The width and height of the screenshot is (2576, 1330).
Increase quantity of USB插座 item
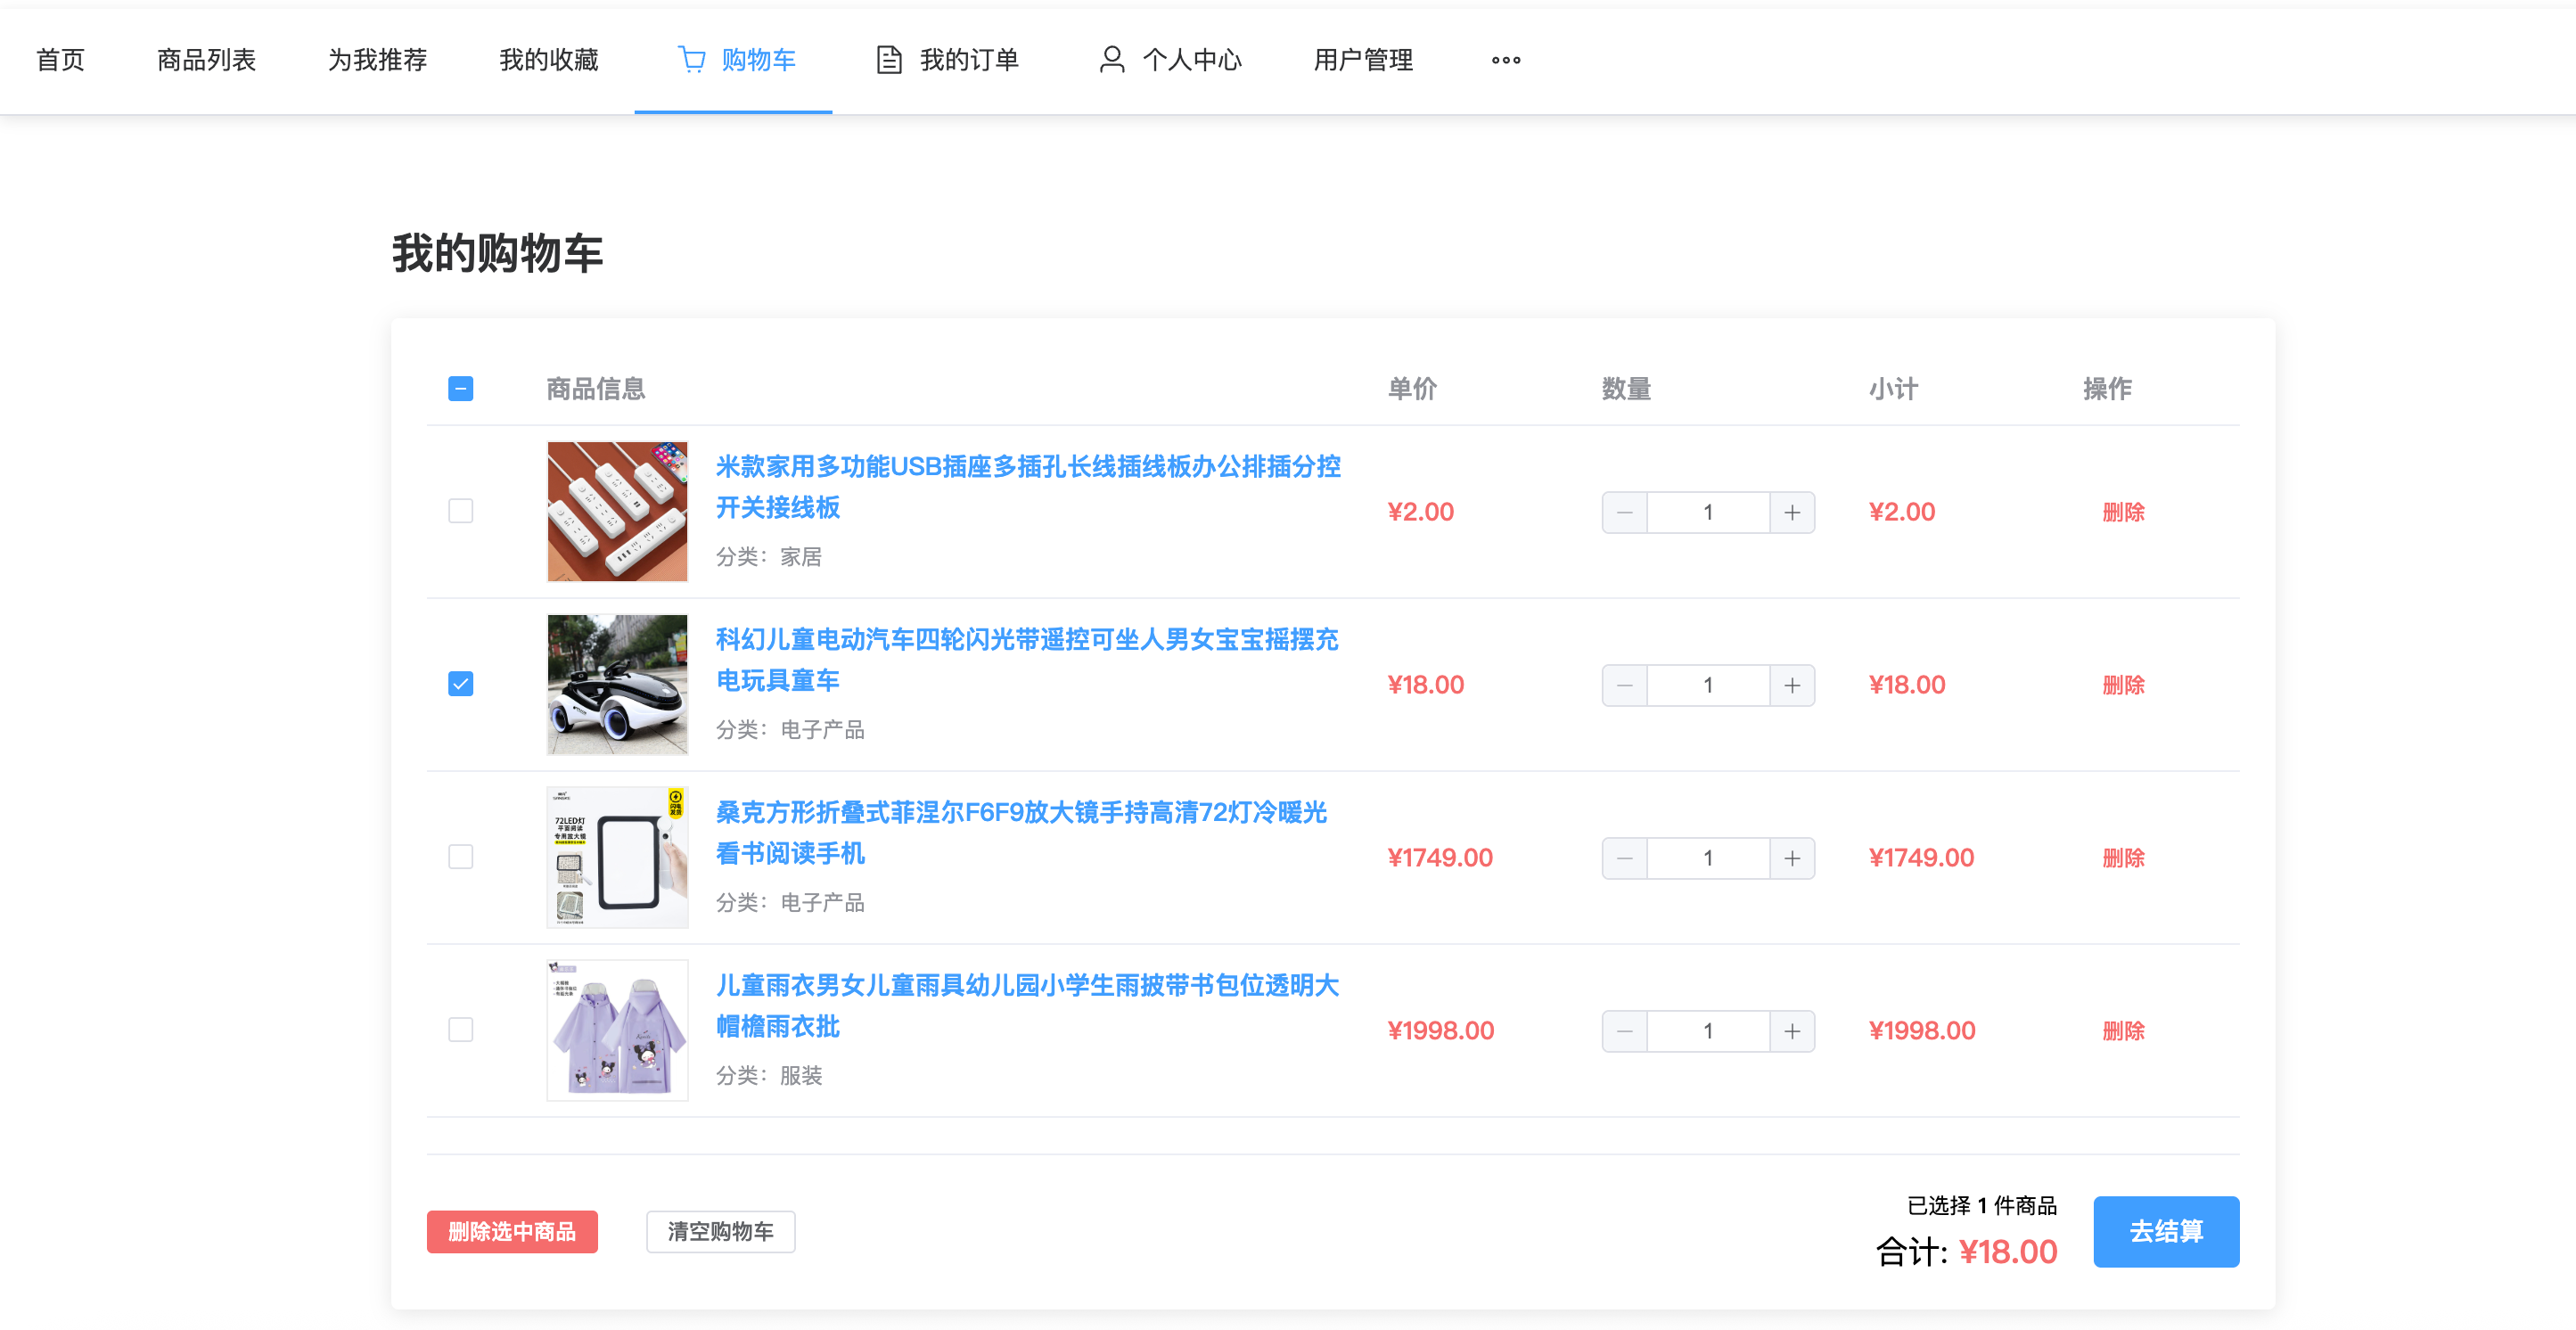tap(1791, 513)
